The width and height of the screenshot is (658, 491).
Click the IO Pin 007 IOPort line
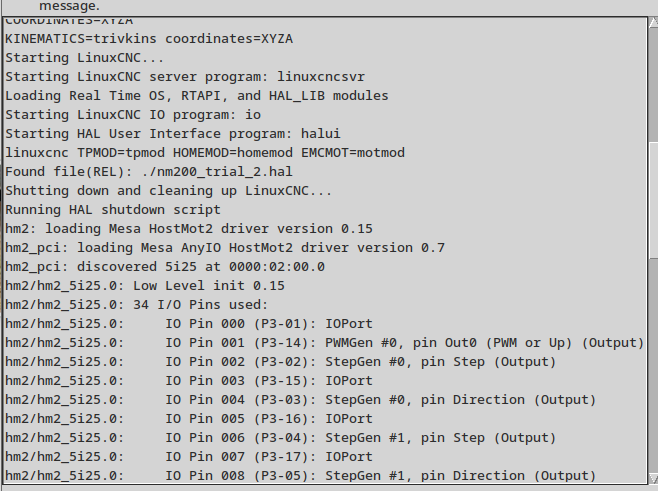click(x=188, y=457)
